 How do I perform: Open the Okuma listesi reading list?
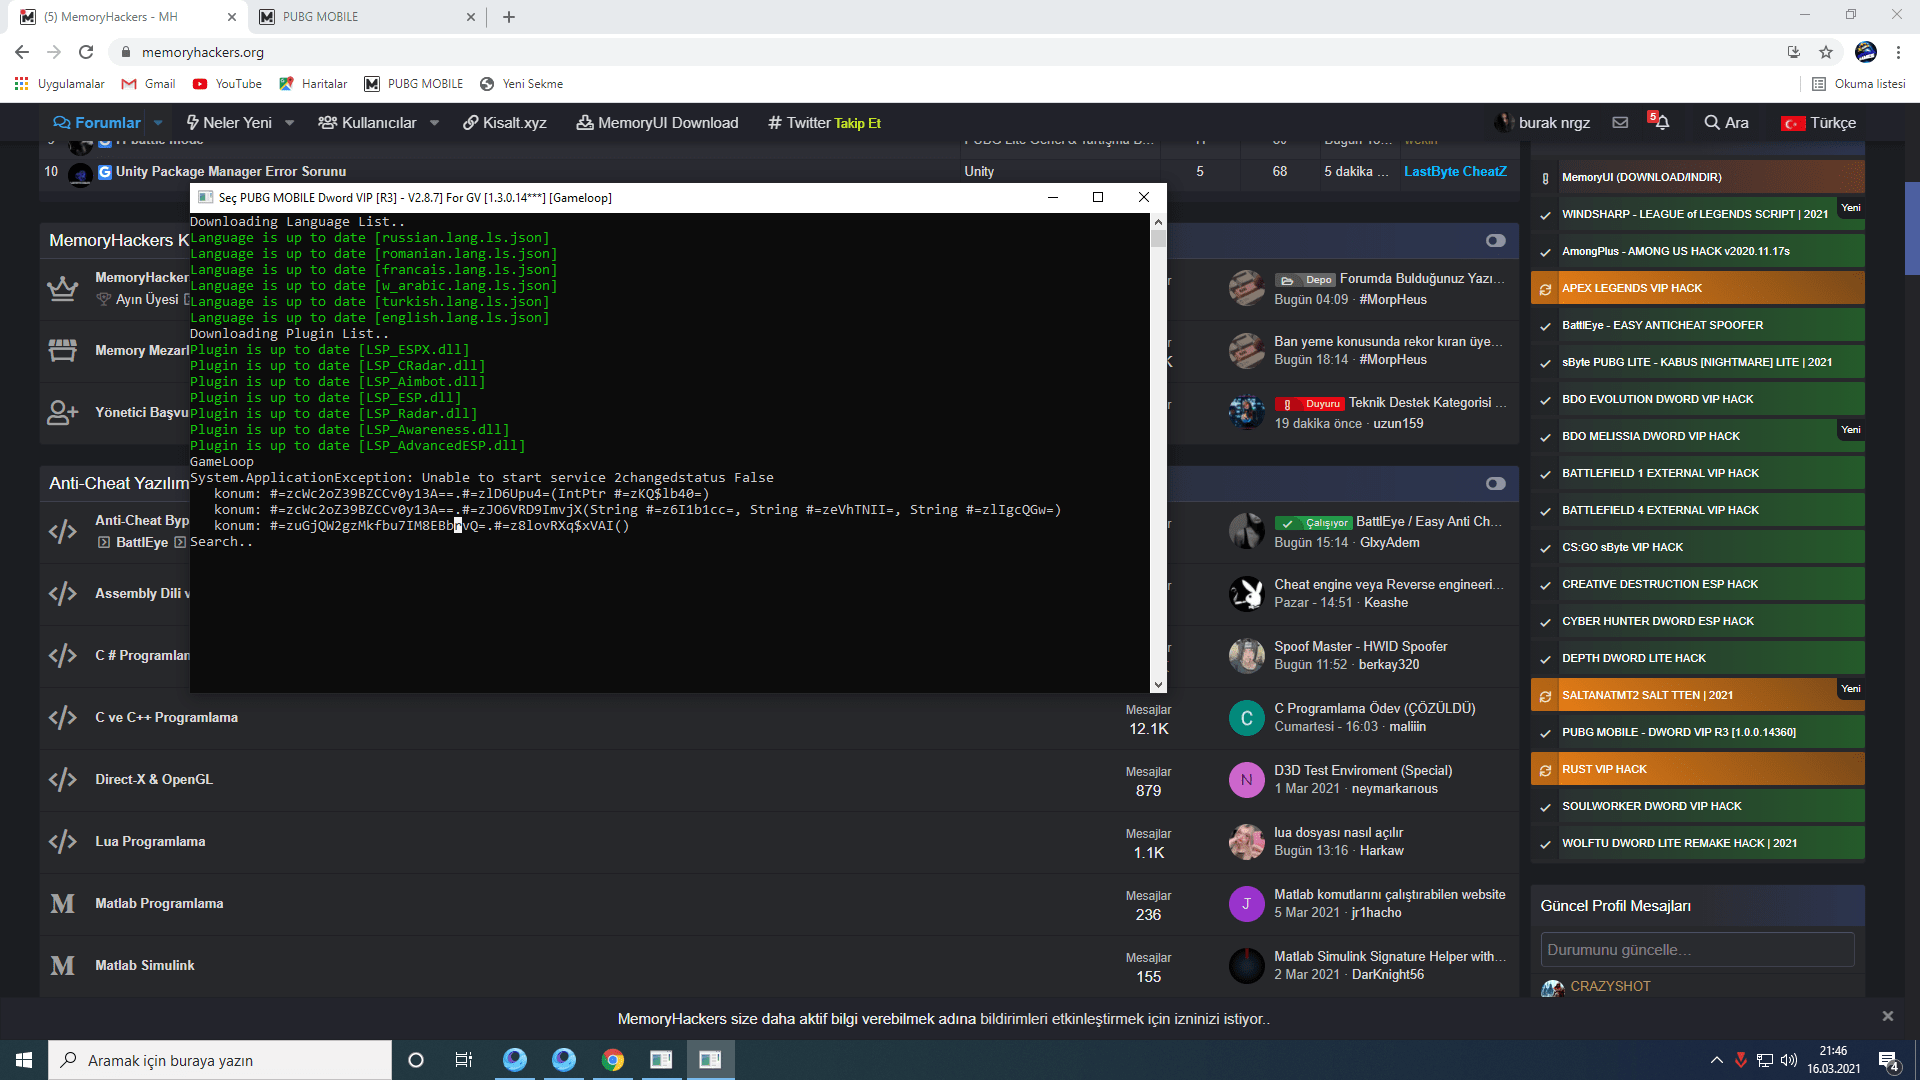(x=1859, y=84)
